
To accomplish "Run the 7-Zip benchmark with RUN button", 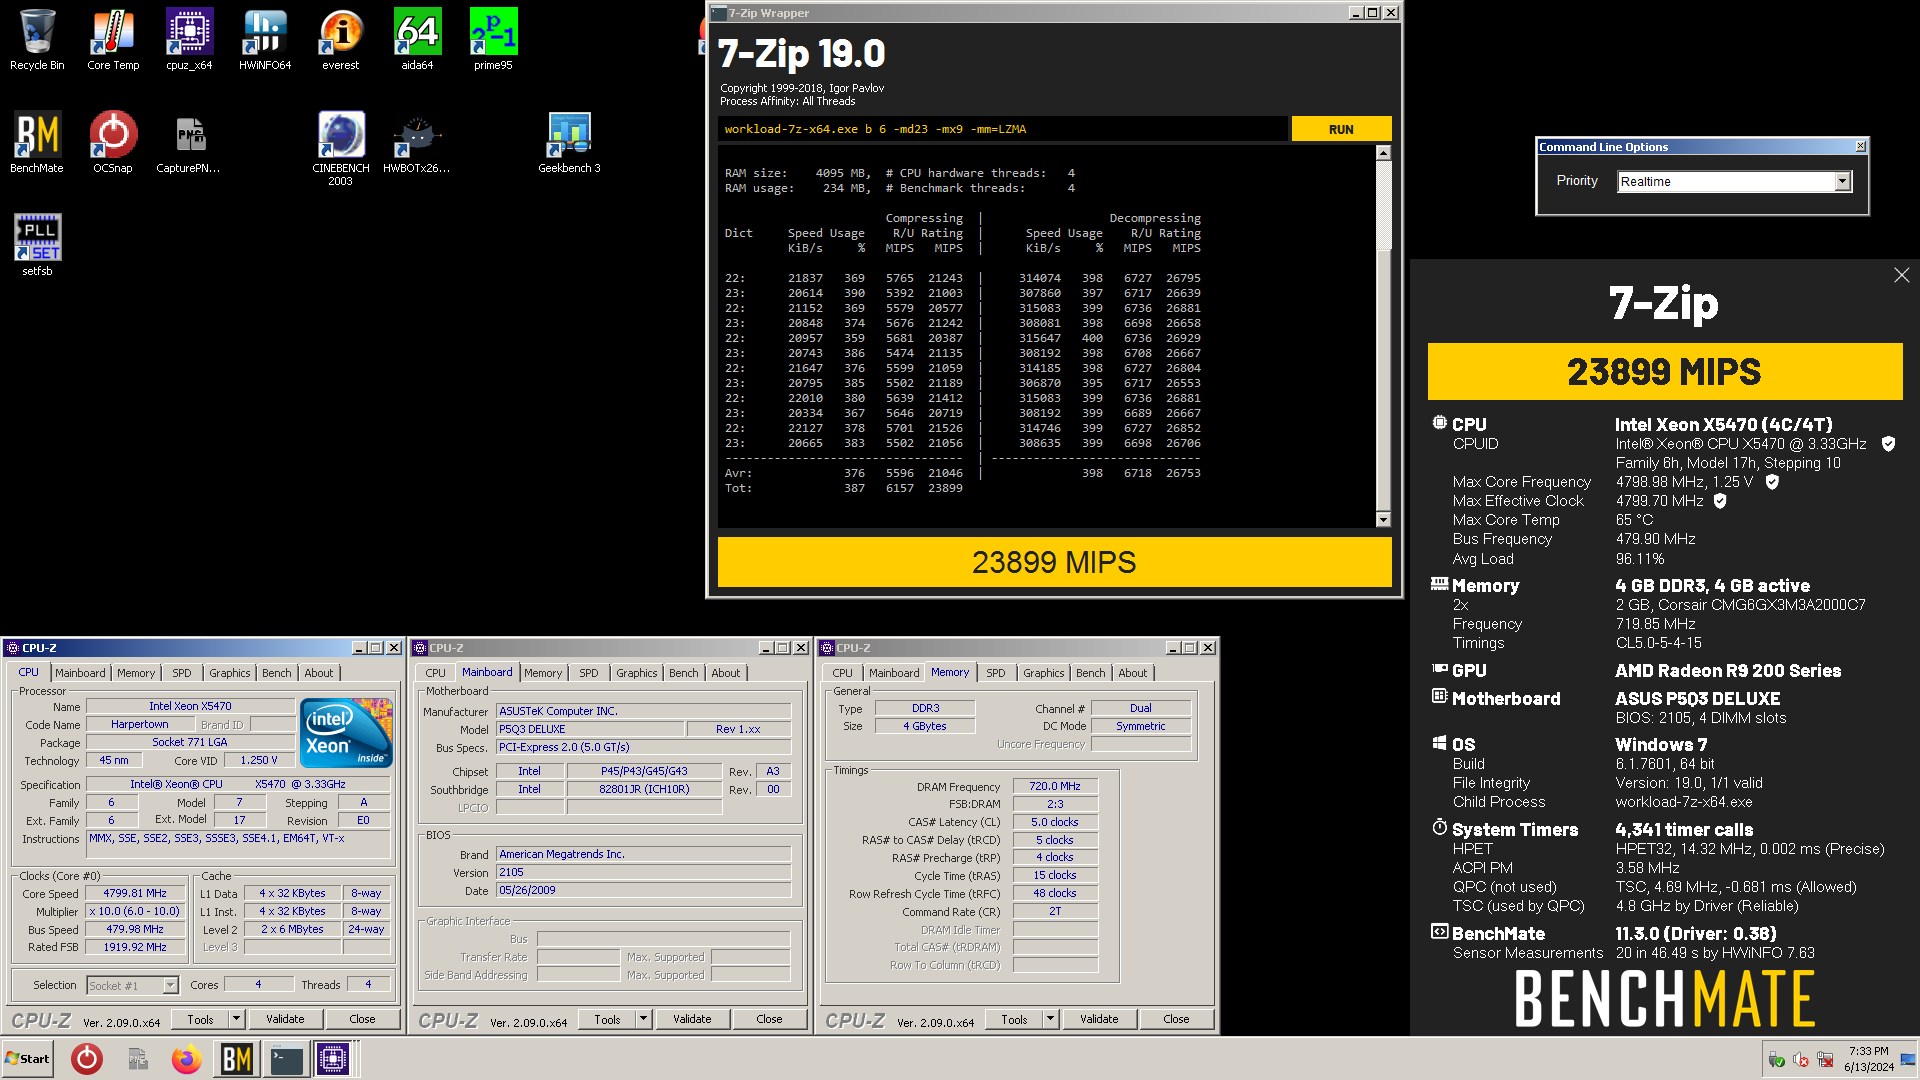I will [1341, 129].
